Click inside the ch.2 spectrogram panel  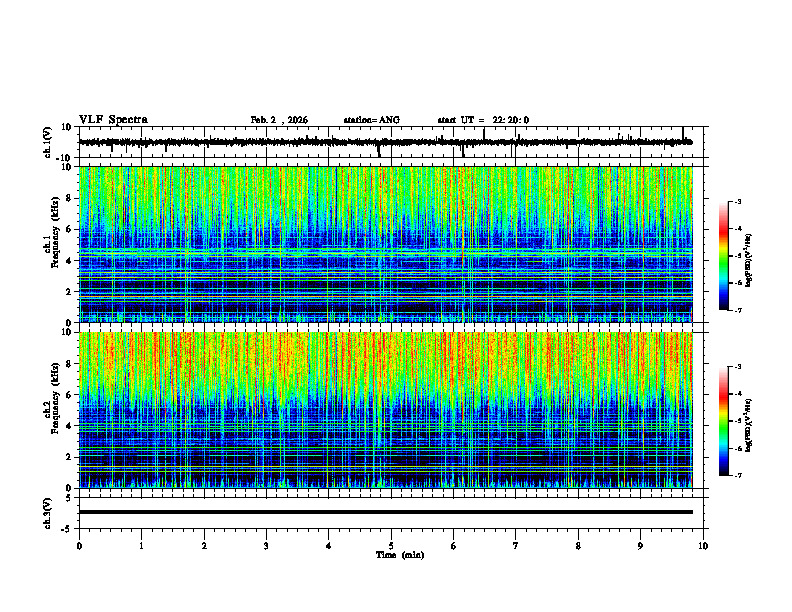[385, 410]
